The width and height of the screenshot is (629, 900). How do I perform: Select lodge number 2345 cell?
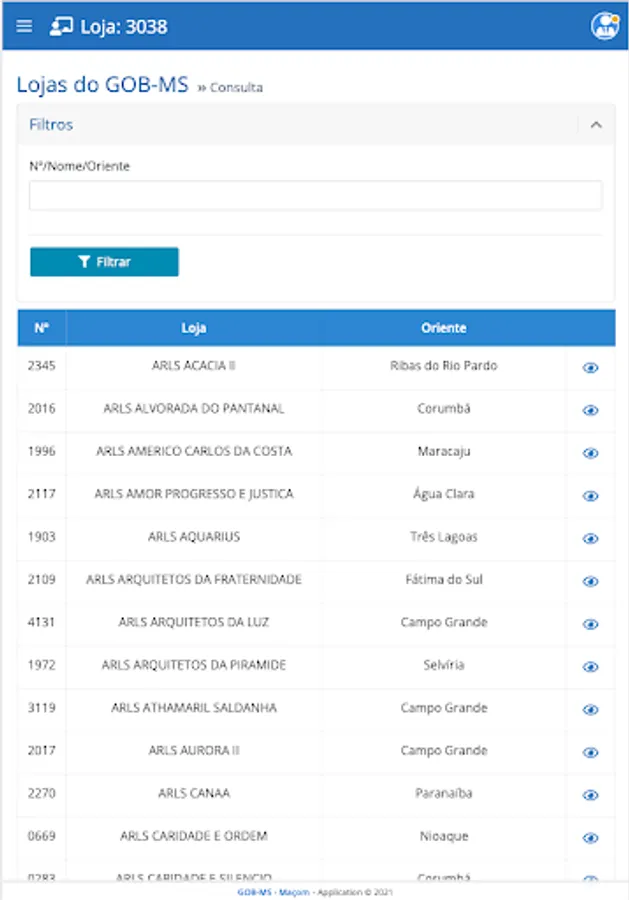point(42,366)
